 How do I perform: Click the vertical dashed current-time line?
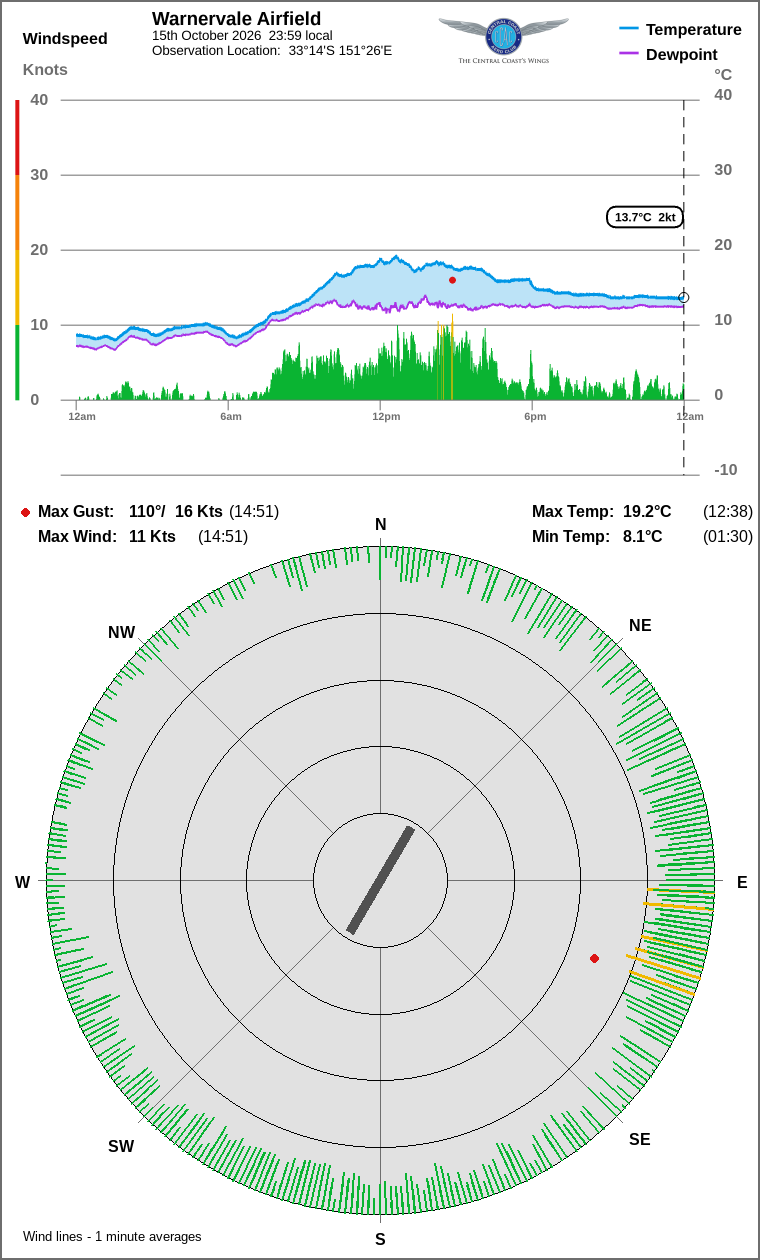coord(684,287)
